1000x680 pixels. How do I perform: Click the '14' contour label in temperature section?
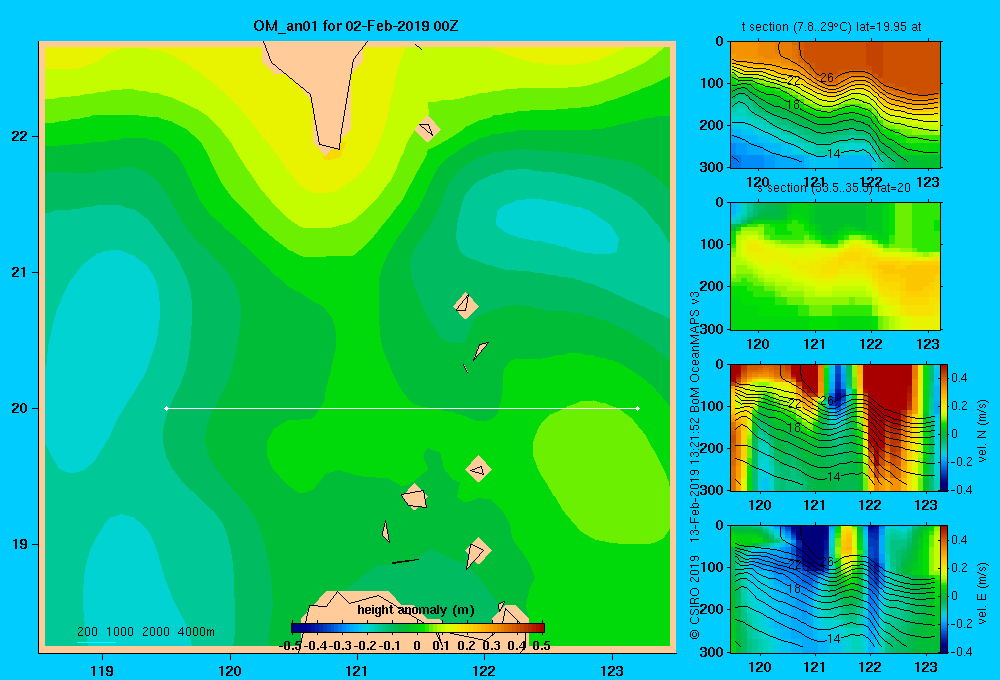(834, 153)
